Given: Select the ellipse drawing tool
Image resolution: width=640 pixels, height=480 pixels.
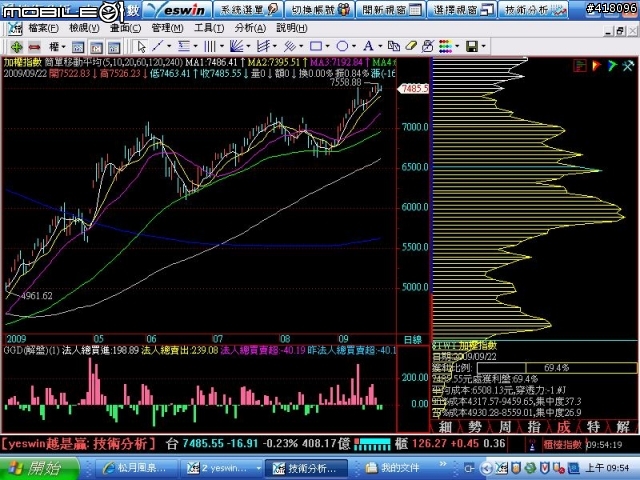Looking at the screenshot, I should pos(342,46).
